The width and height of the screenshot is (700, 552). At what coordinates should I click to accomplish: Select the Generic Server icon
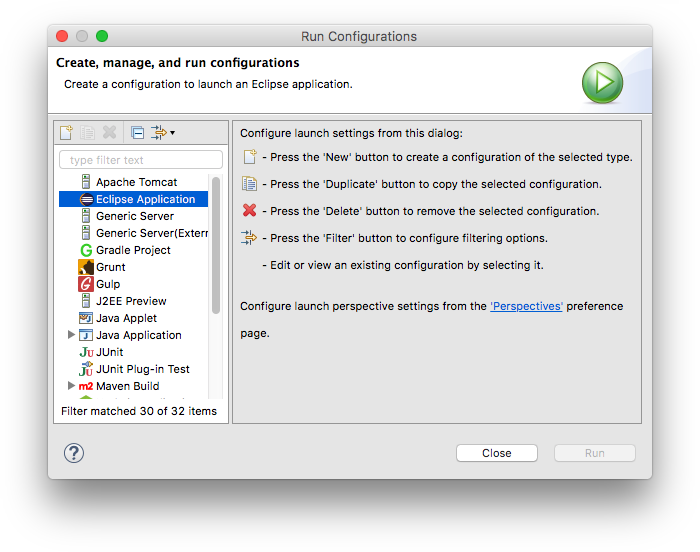[x=86, y=216]
